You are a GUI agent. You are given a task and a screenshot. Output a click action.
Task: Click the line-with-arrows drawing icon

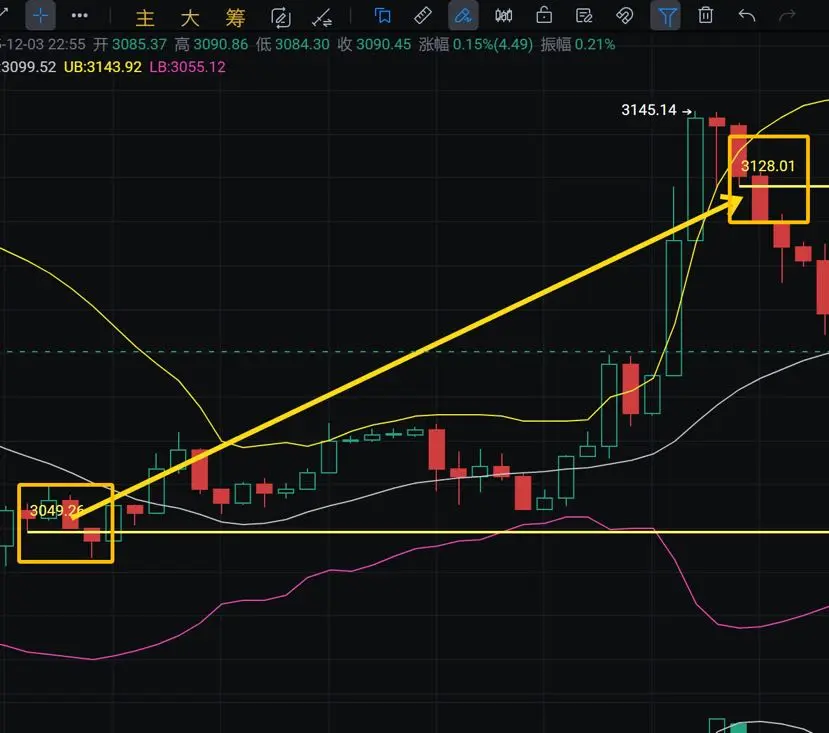pyautogui.click(x=322, y=17)
